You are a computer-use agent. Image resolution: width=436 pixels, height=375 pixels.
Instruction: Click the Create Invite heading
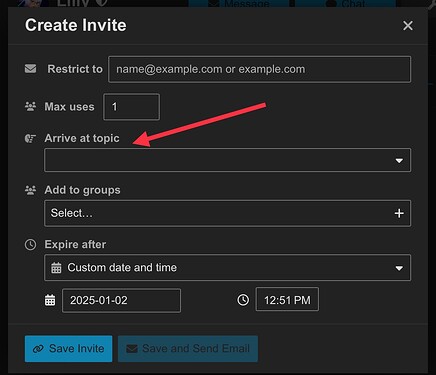[76, 25]
